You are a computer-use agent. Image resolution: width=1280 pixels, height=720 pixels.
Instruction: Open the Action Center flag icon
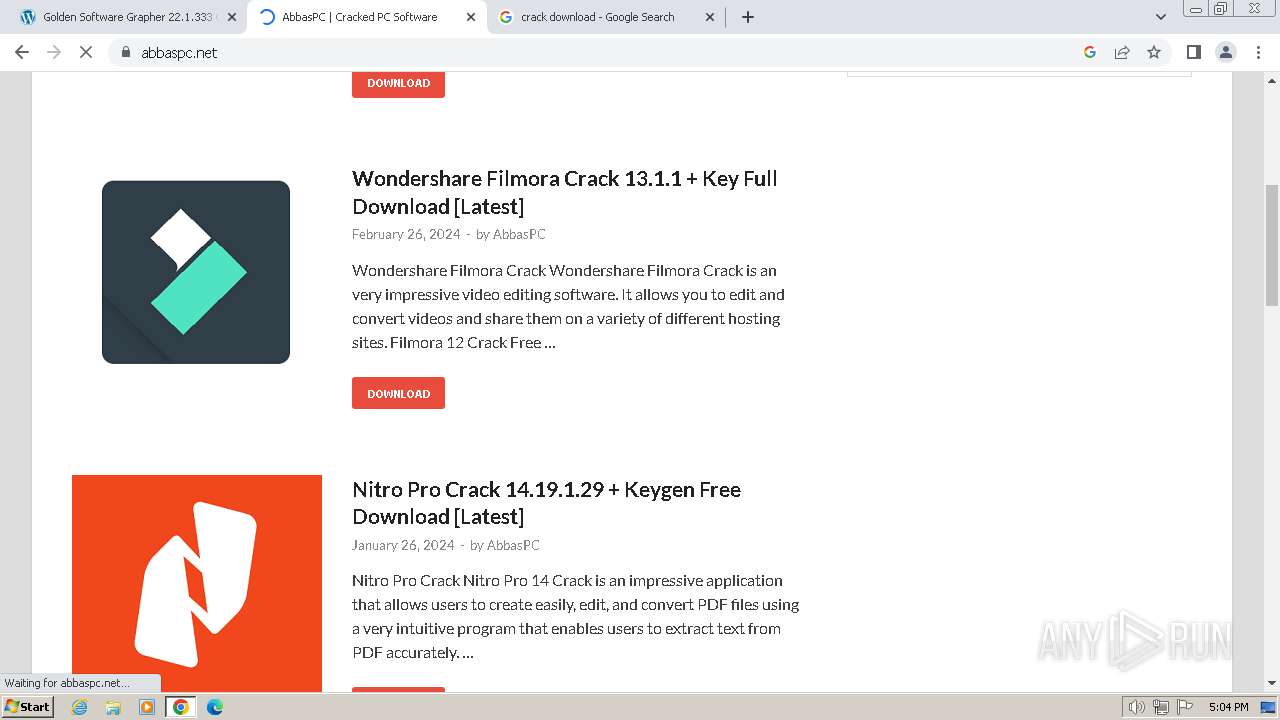[x=1183, y=707]
